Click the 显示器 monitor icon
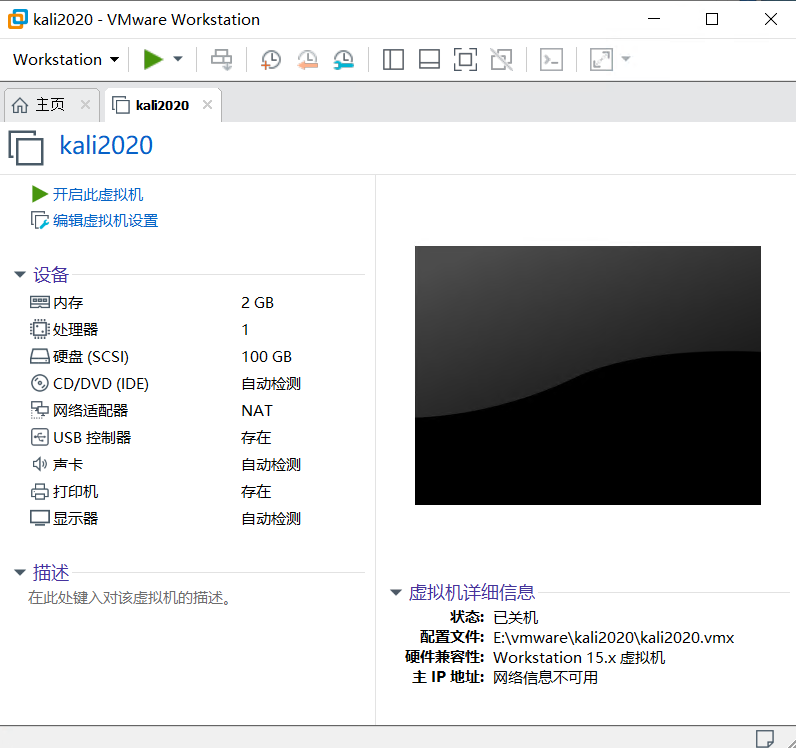The height and width of the screenshot is (748, 796). point(40,518)
